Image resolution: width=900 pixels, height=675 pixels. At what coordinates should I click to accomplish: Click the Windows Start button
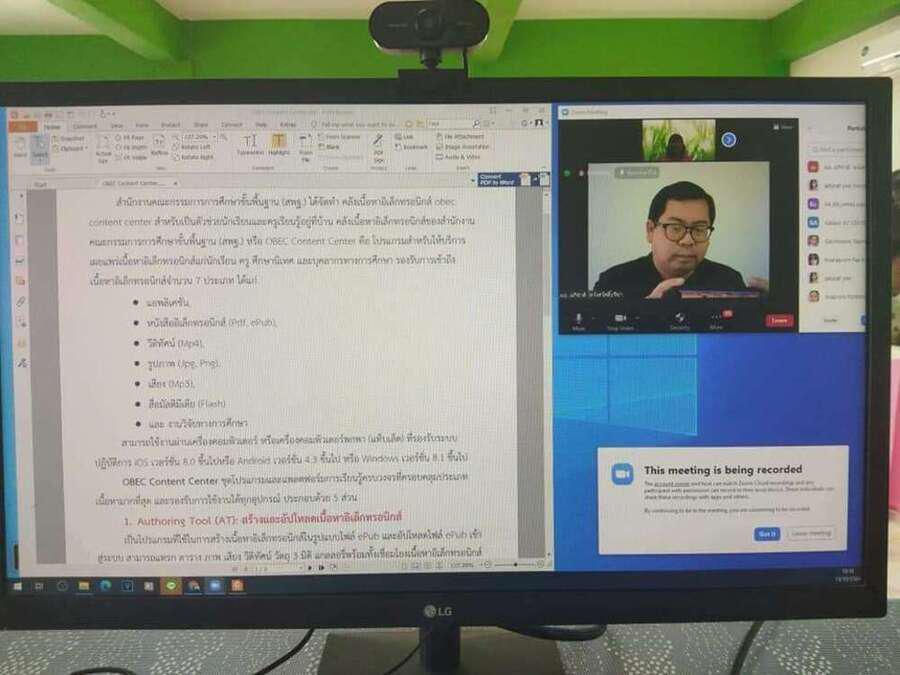[17, 586]
